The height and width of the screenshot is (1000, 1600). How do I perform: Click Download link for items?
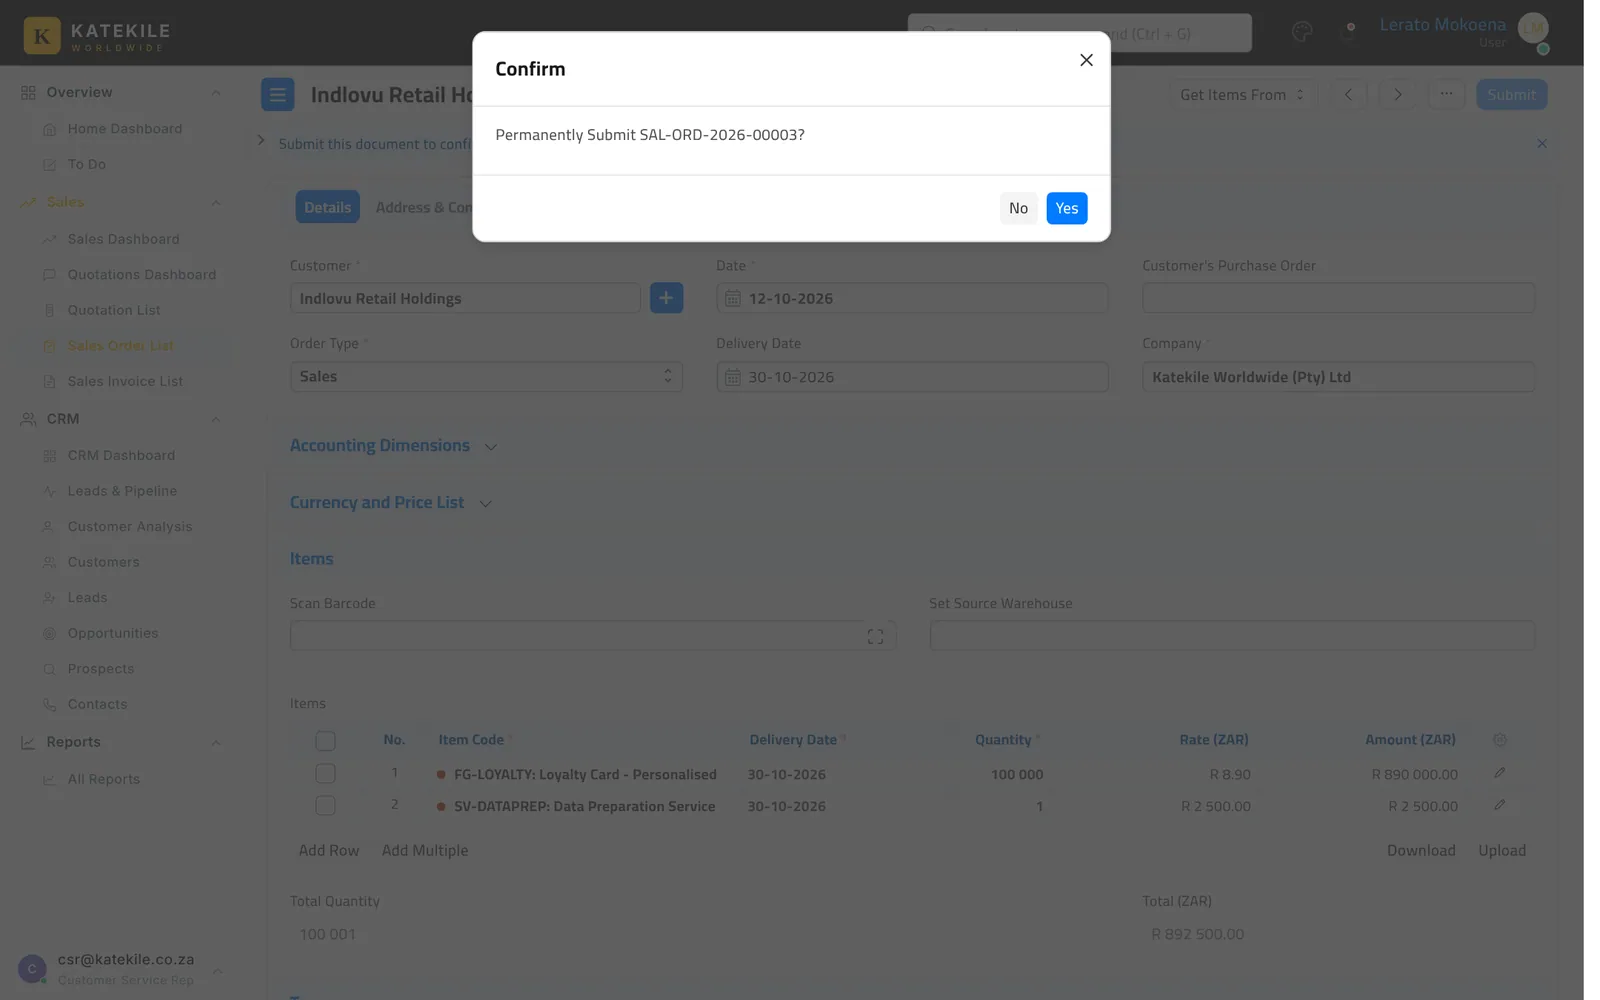[x=1421, y=851]
